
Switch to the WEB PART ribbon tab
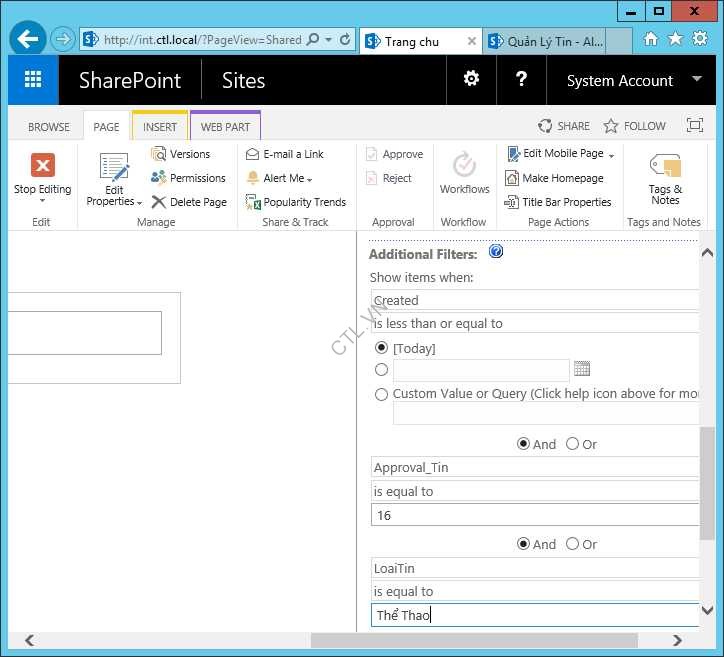coord(225,127)
